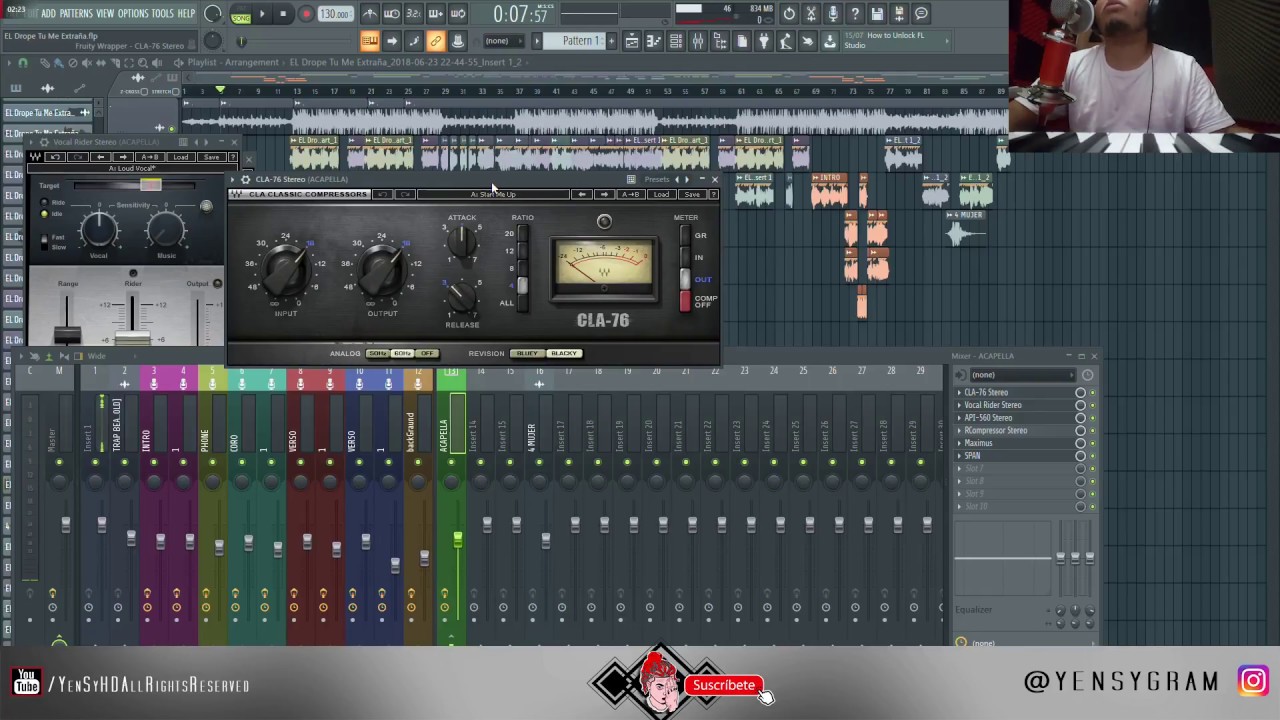
Task: Toggle the COMP OFF red button
Action: (685, 301)
